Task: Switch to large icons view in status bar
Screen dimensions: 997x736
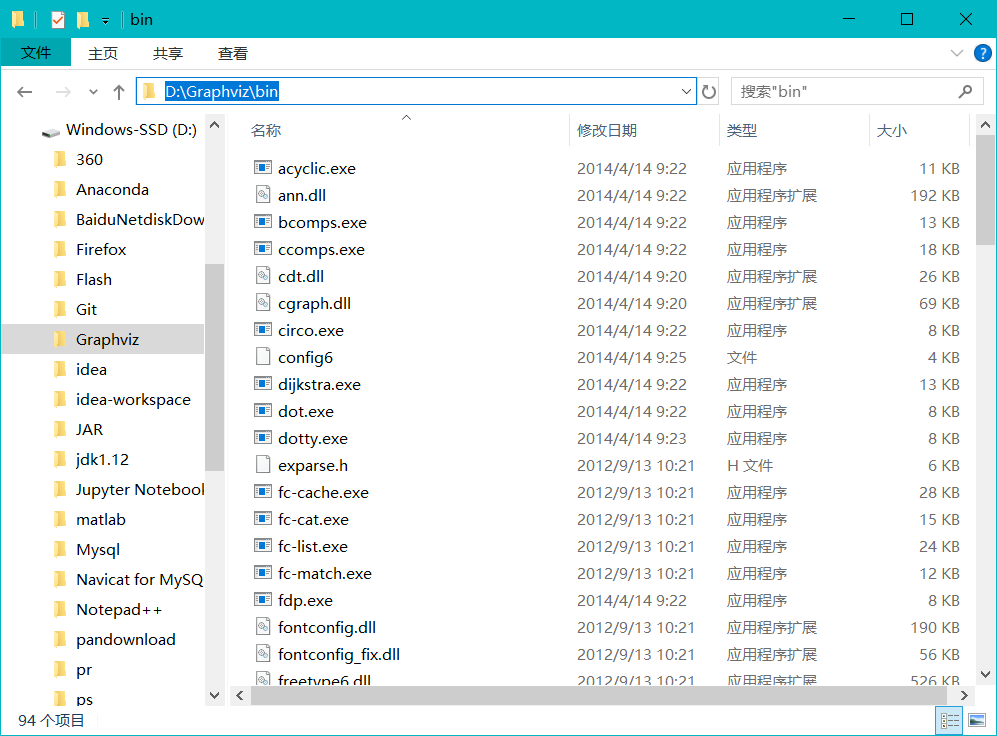Action: click(977, 721)
